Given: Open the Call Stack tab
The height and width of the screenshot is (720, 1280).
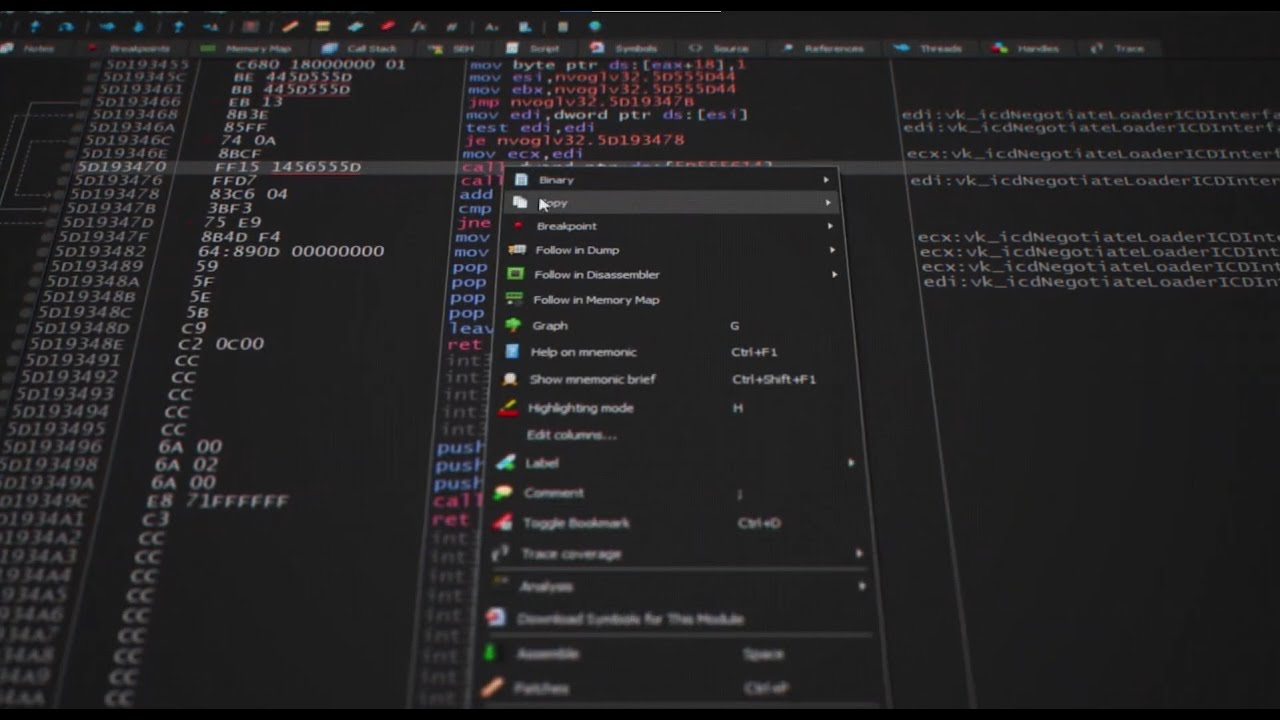Looking at the screenshot, I should [362, 48].
